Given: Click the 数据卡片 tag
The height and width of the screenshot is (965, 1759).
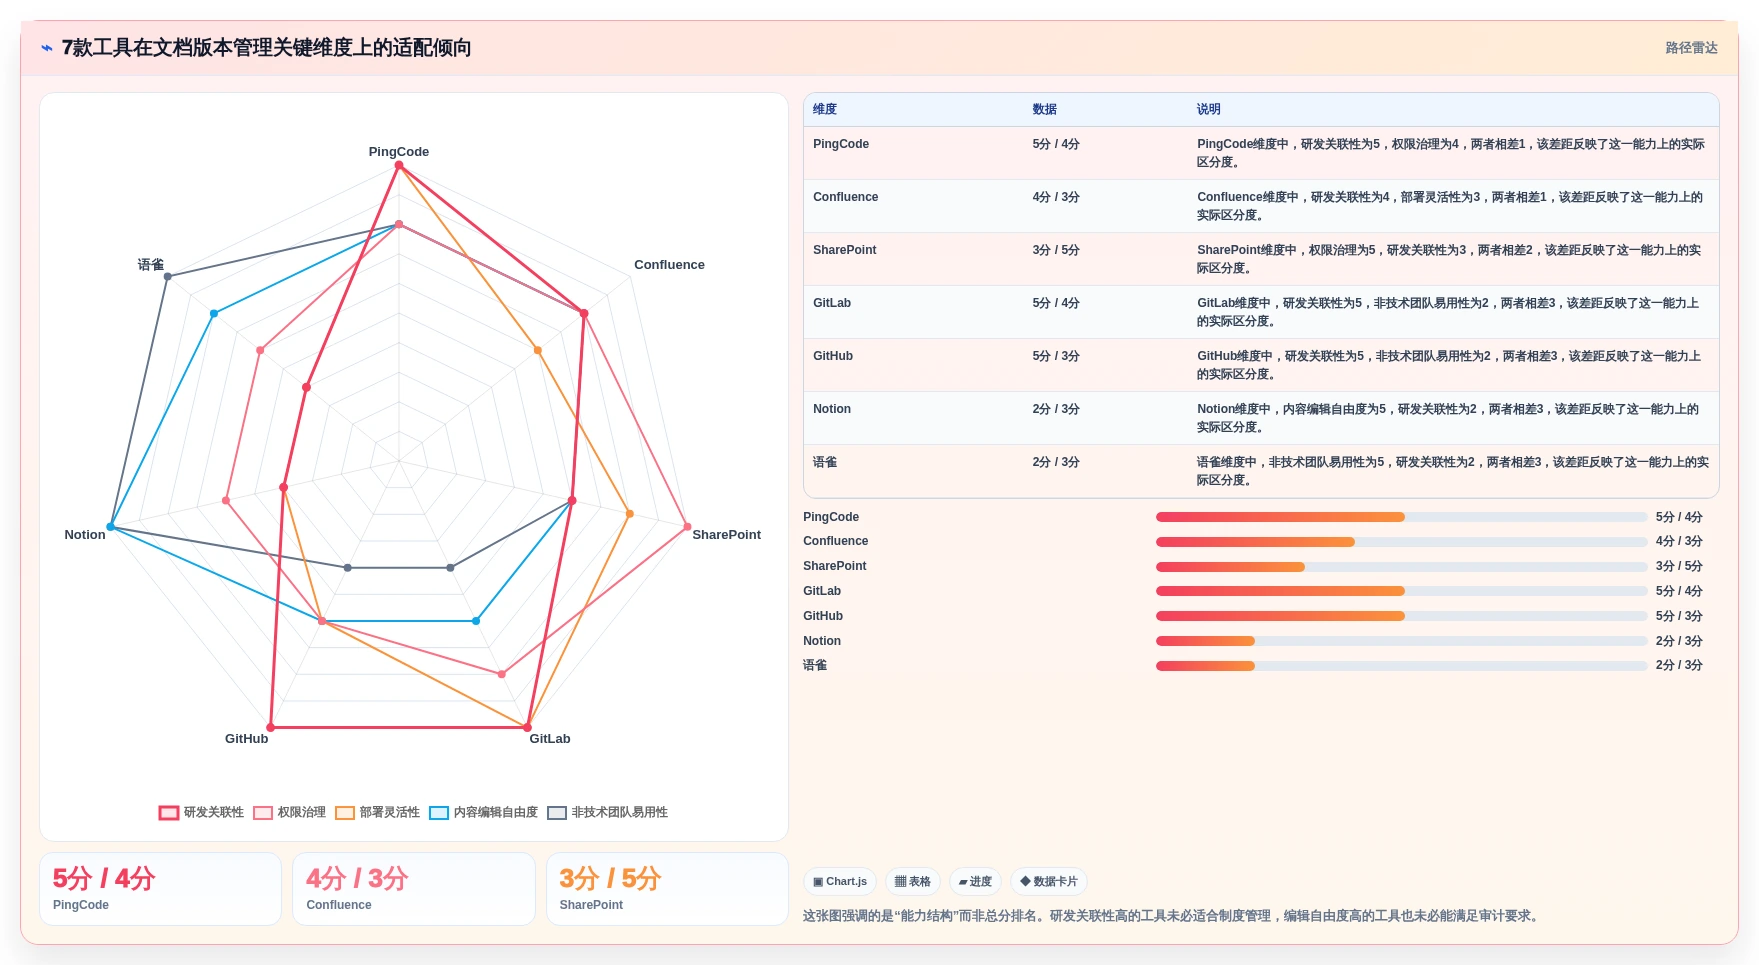Looking at the screenshot, I should pos(1049,882).
